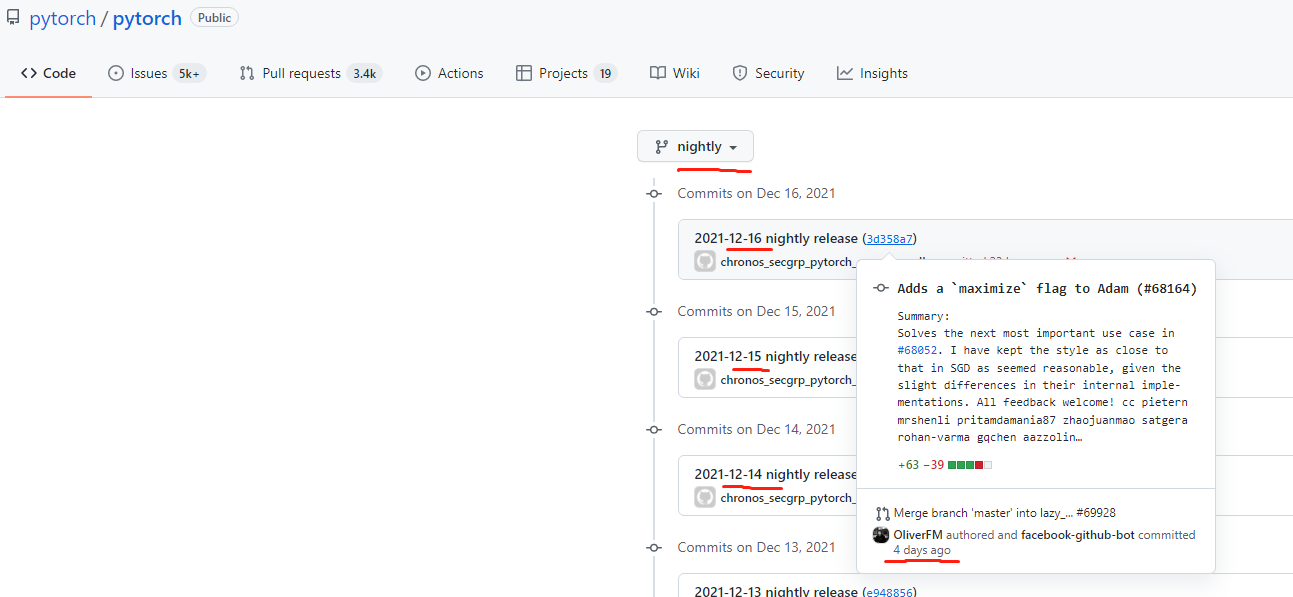Switch to the Code tab

[48, 73]
